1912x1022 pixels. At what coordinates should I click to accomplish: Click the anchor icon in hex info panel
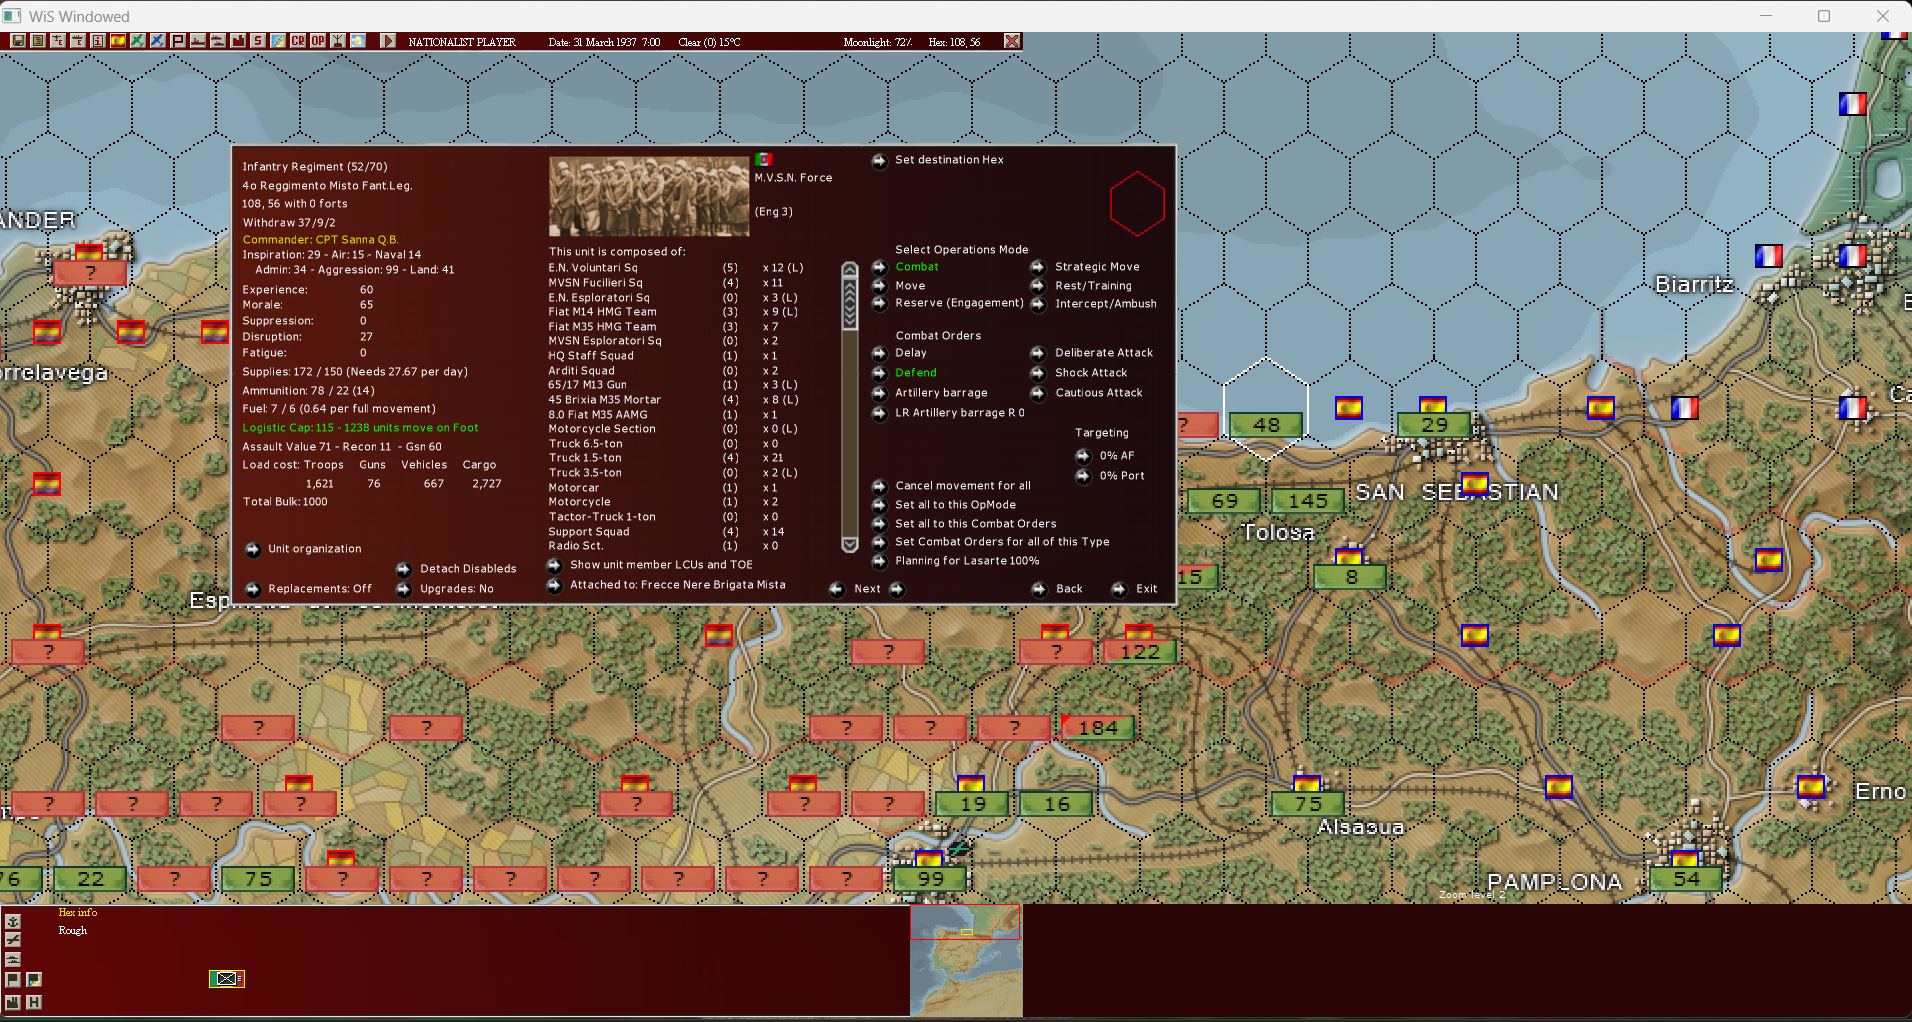pyautogui.click(x=13, y=921)
